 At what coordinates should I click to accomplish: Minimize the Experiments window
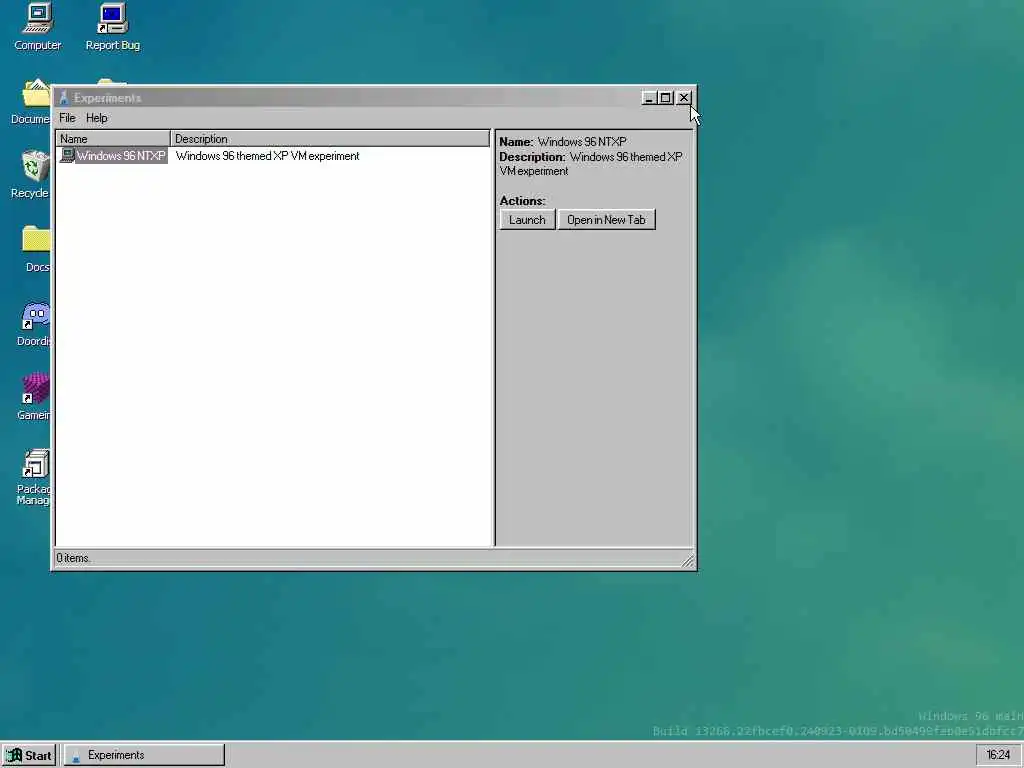pyautogui.click(x=648, y=98)
